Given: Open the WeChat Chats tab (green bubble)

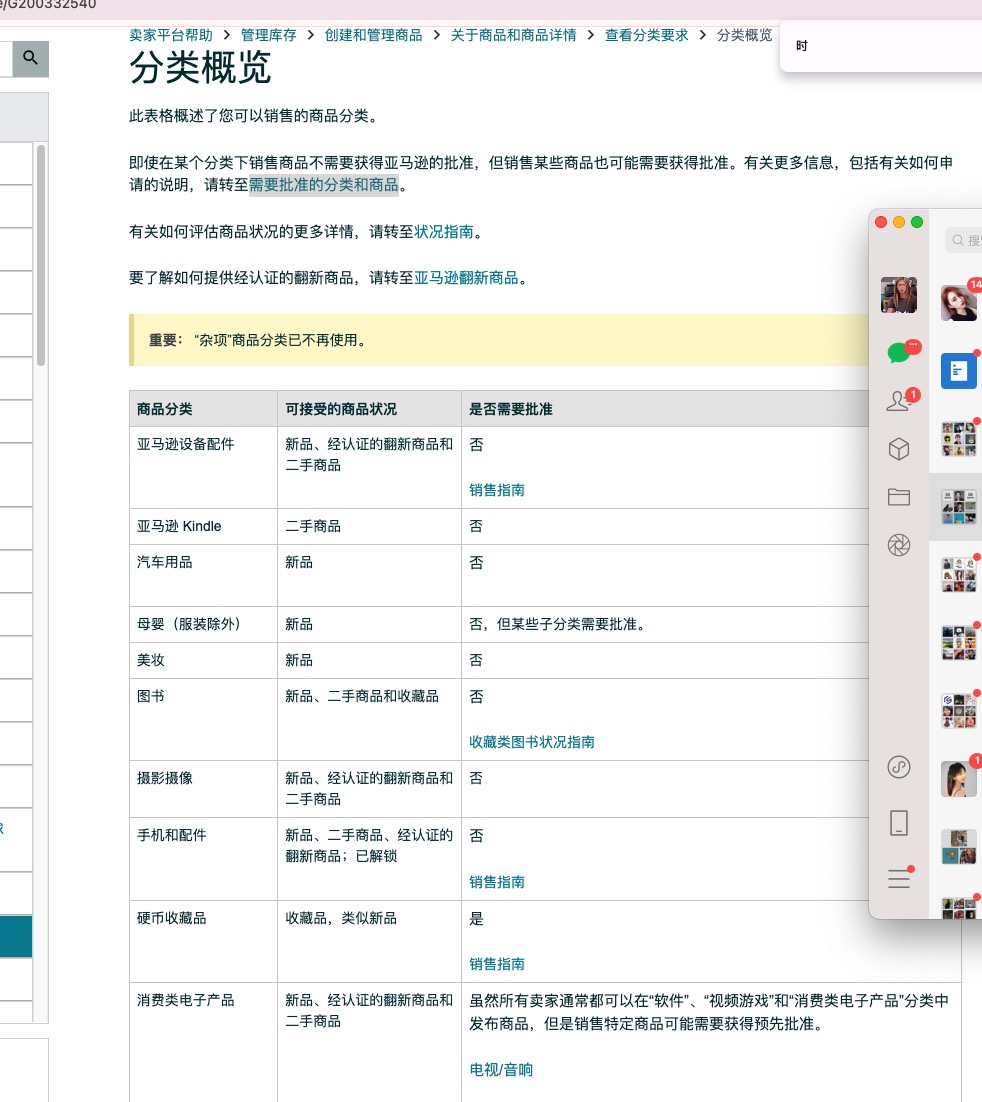Looking at the screenshot, I should (899, 351).
